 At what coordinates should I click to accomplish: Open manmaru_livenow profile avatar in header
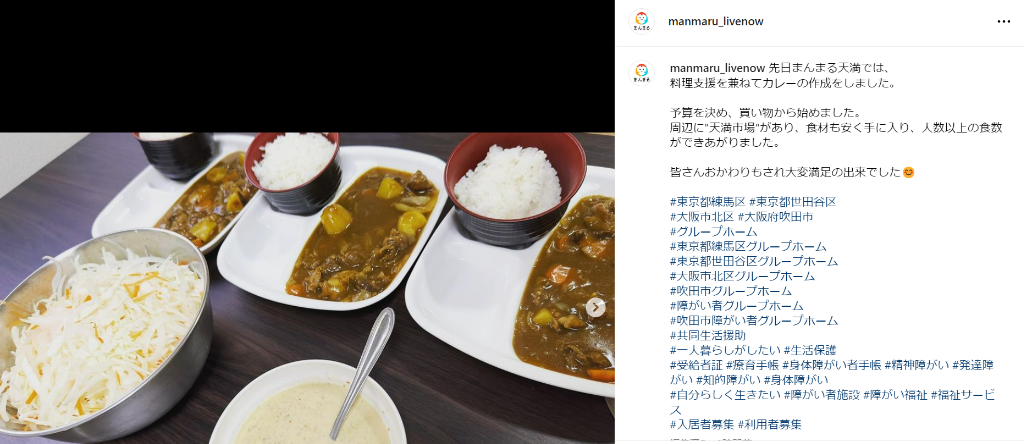[641, 21]
